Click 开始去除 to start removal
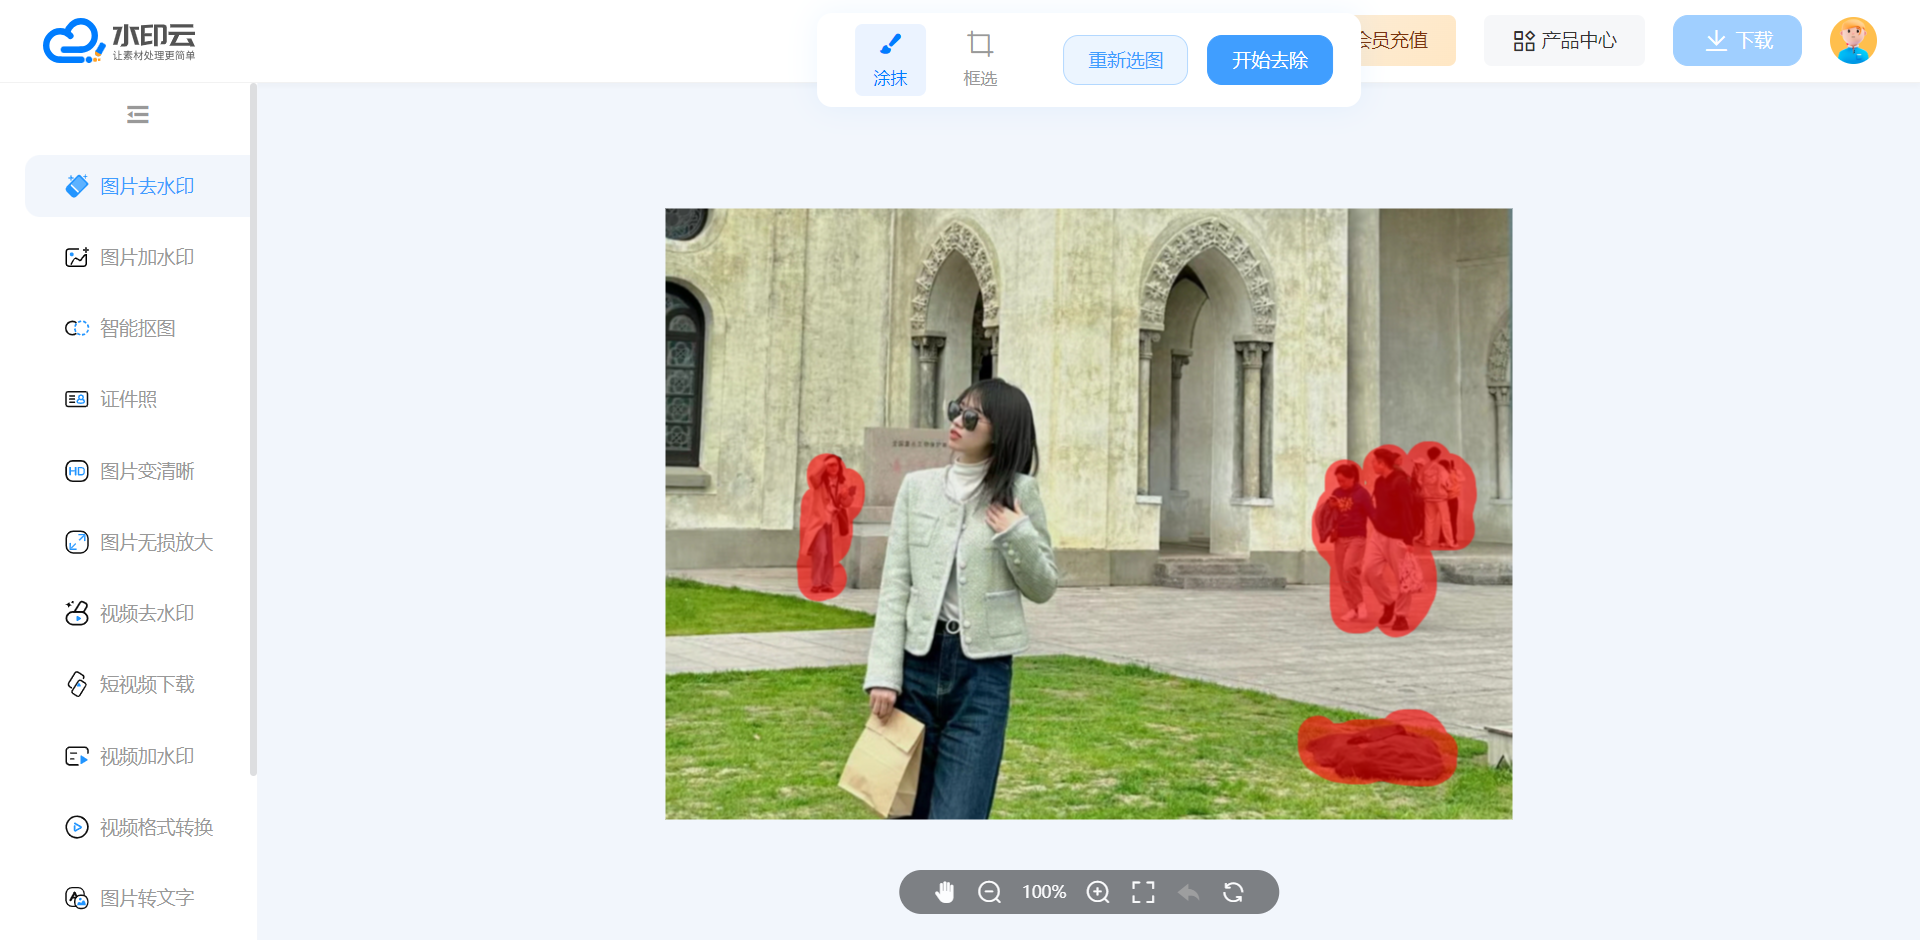 [1269, 60]
